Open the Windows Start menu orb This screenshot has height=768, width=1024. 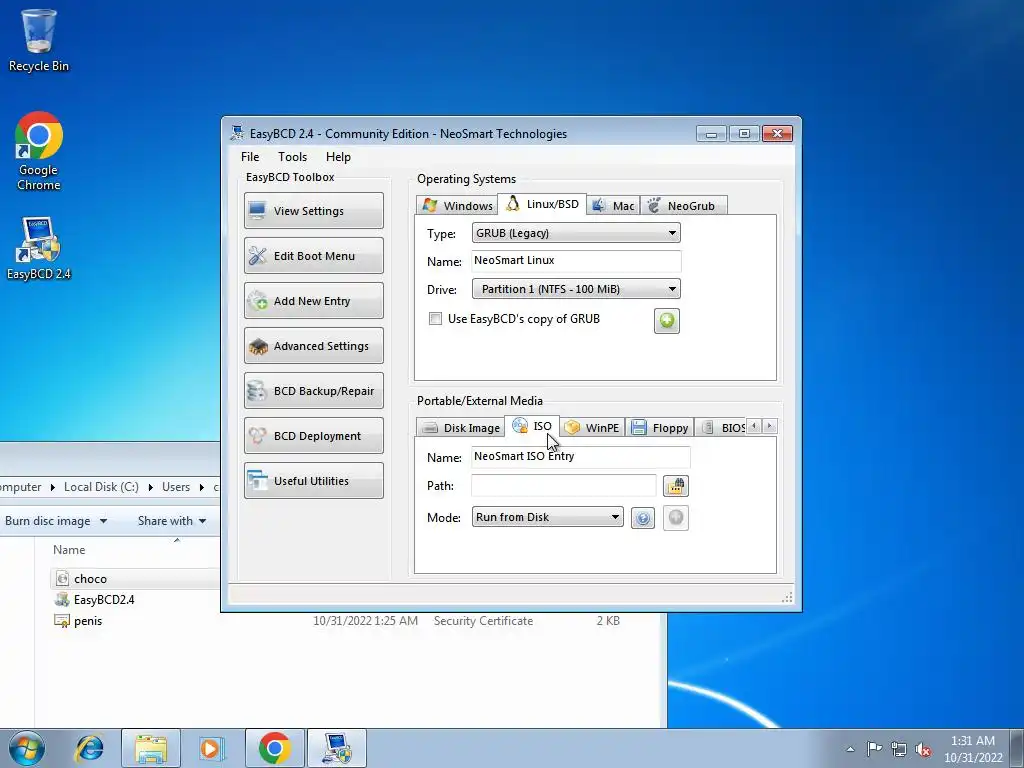(27, 748)
